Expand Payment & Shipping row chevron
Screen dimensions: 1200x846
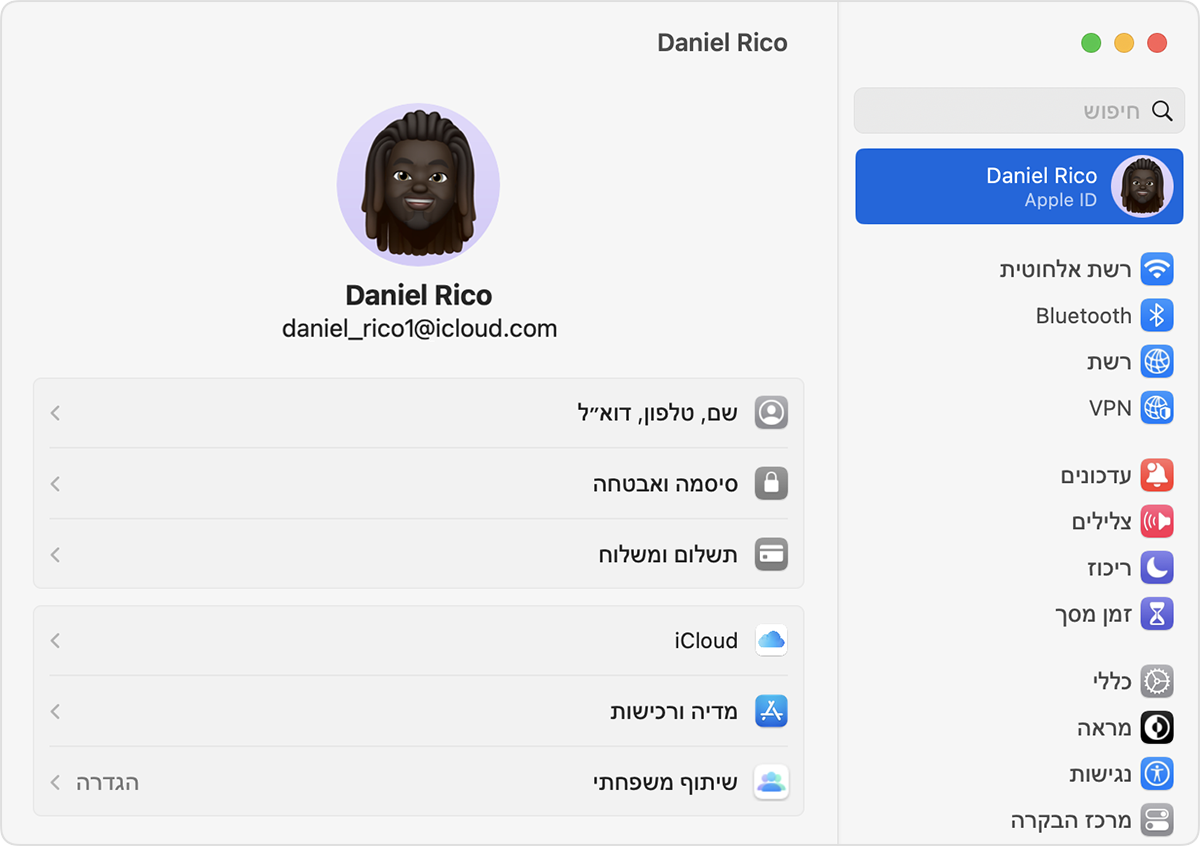point(56,554)
